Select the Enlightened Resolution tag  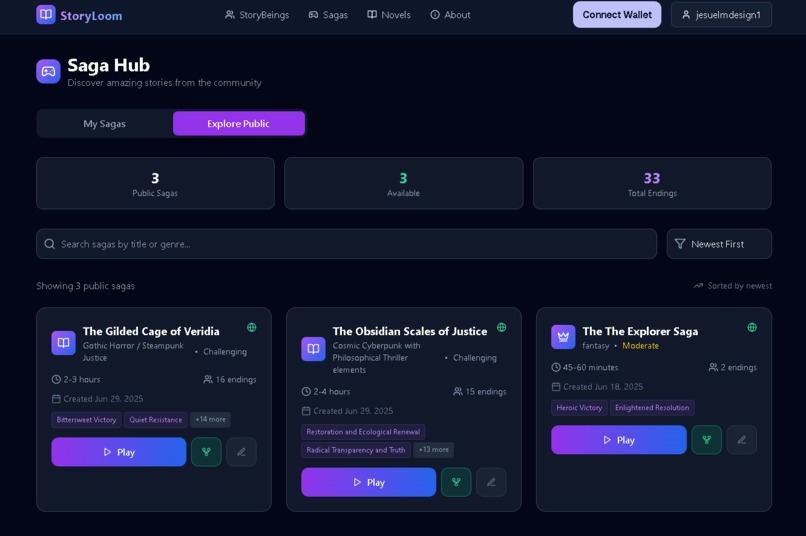pos(652,408)
